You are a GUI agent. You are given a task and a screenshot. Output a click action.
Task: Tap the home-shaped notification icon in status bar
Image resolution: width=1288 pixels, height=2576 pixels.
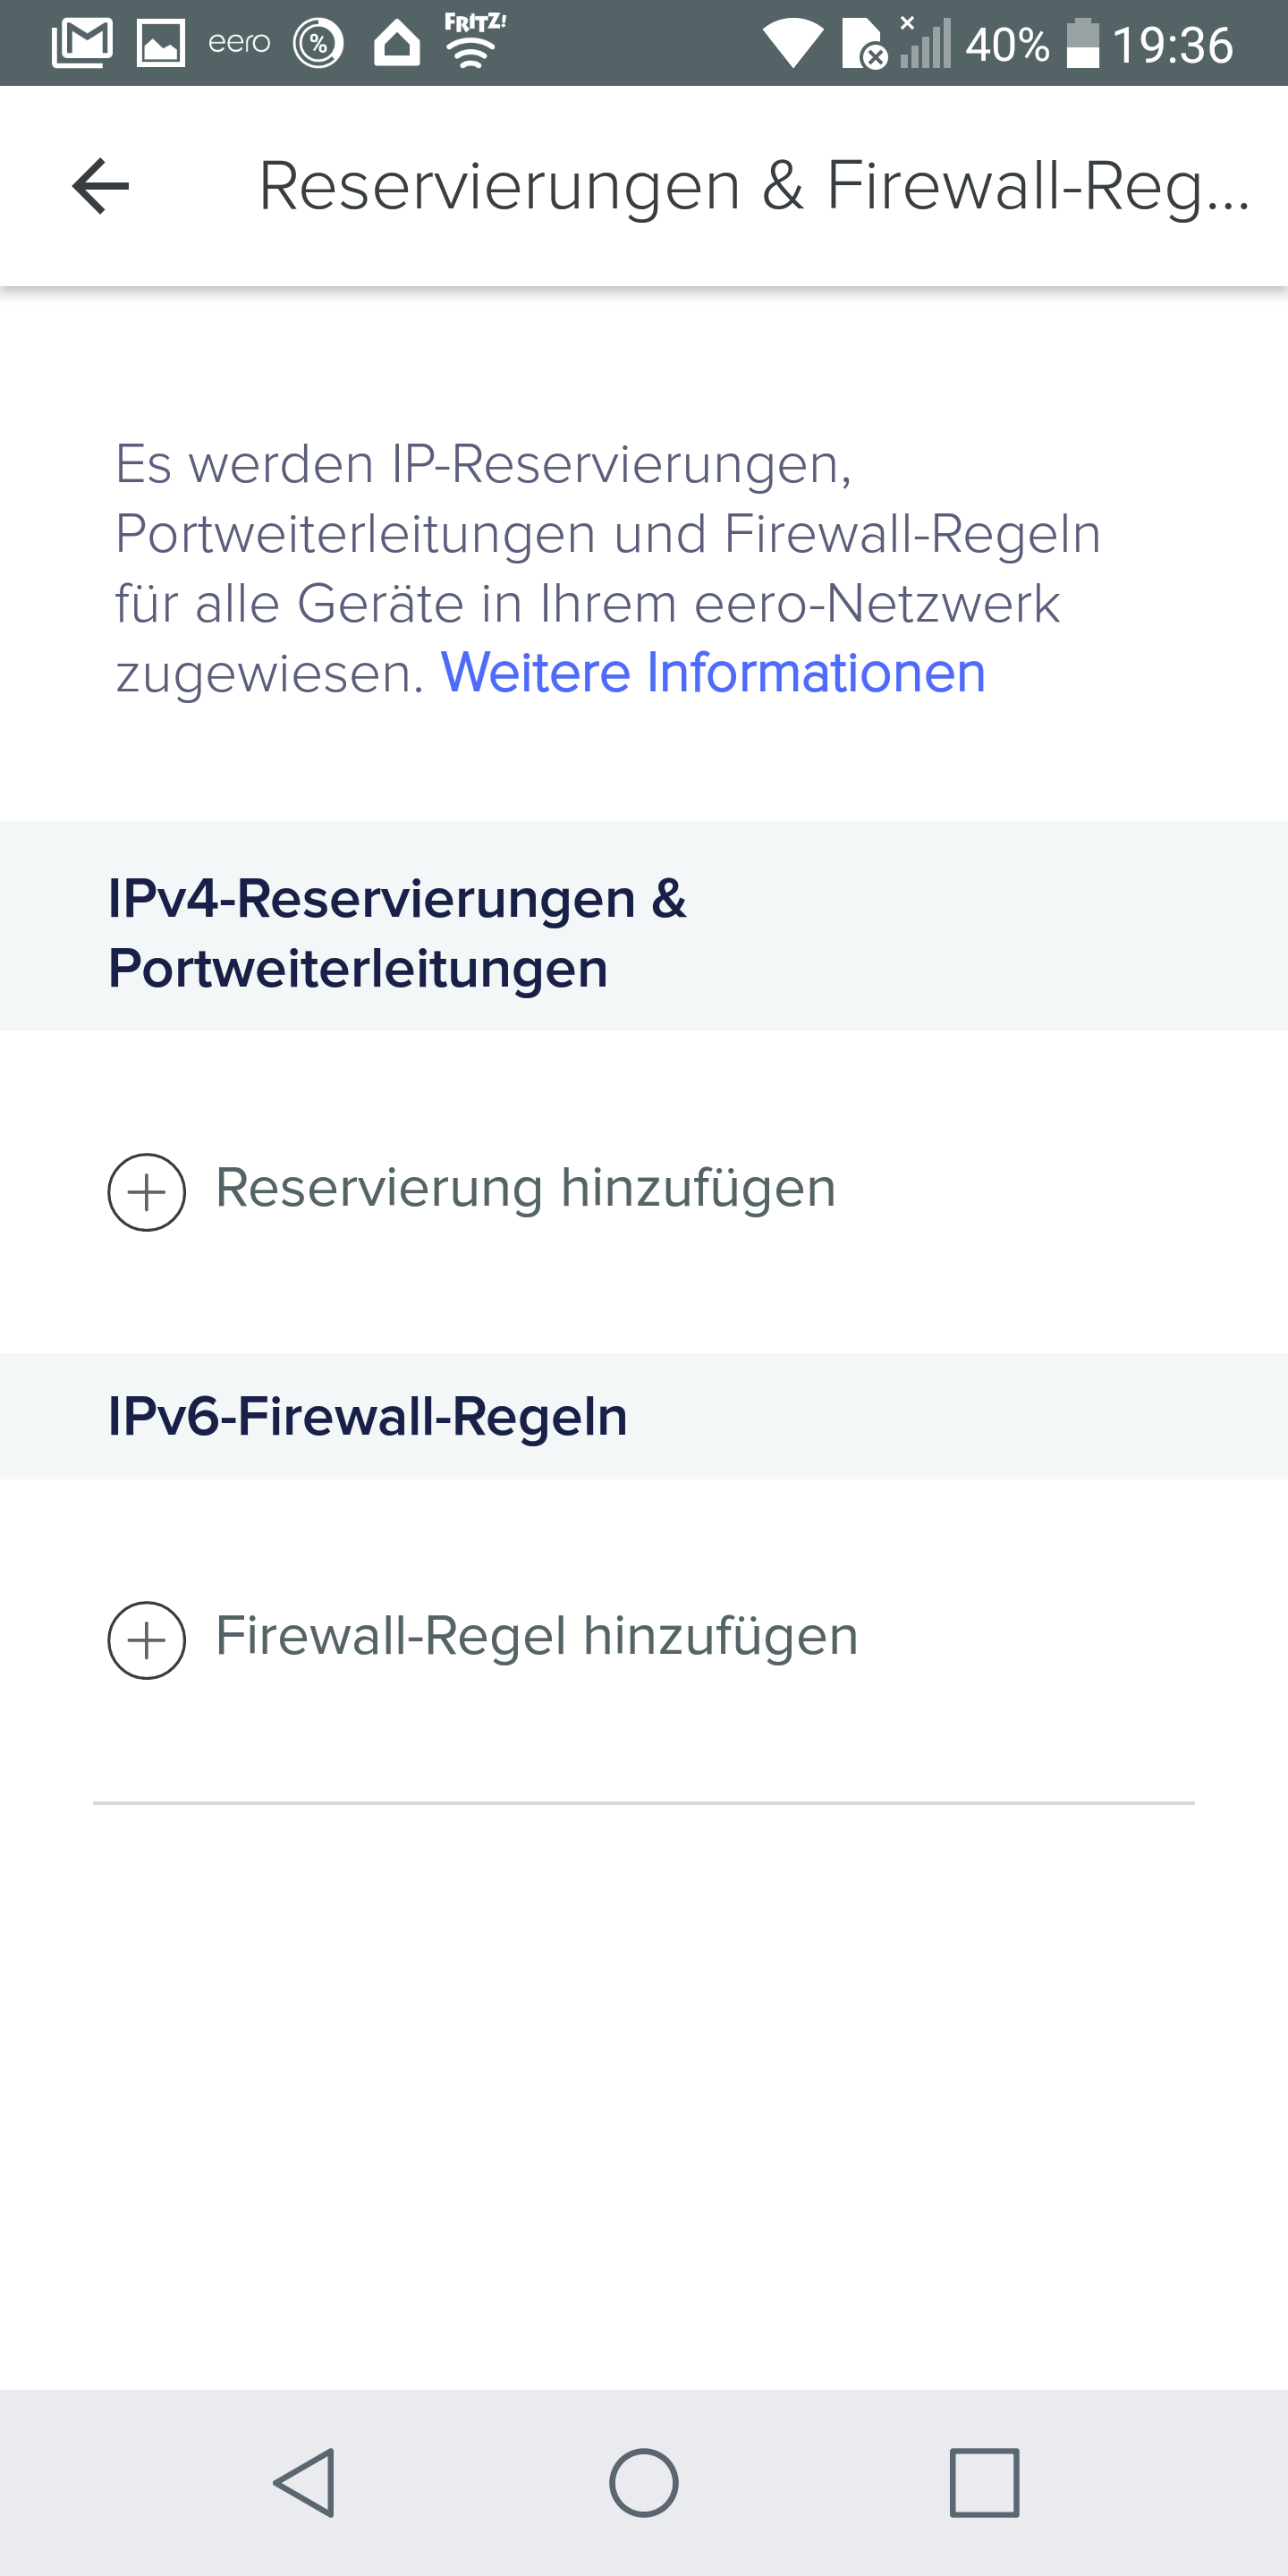(397, 44)
